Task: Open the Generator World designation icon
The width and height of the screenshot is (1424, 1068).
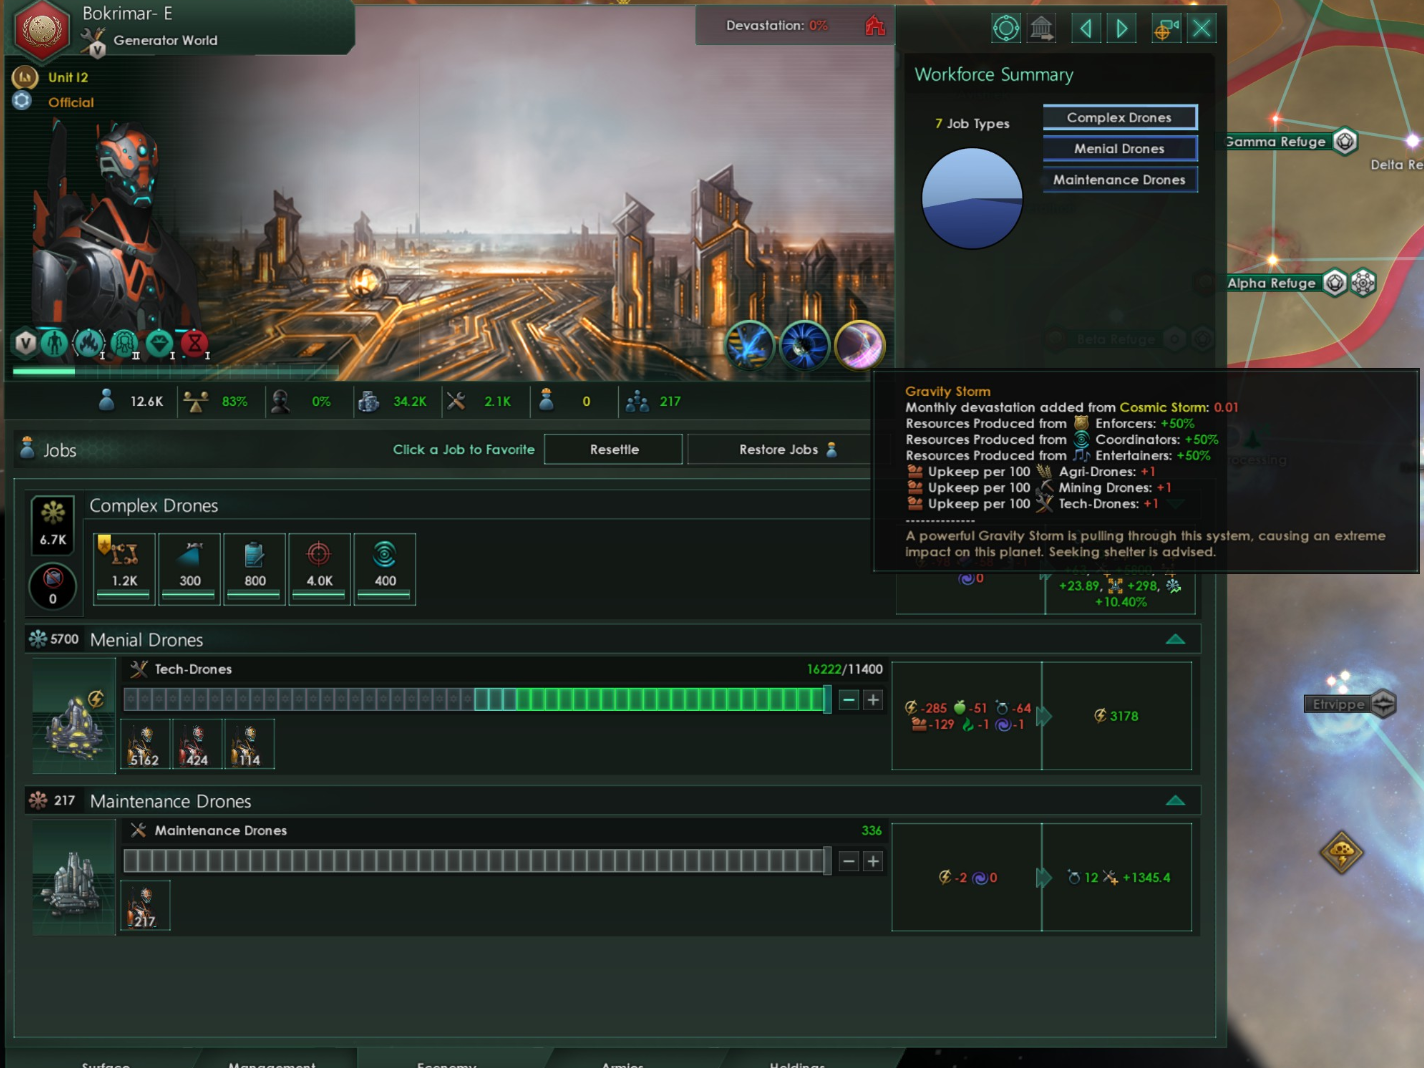Action: pyautogui.click(x=94, y=41)
